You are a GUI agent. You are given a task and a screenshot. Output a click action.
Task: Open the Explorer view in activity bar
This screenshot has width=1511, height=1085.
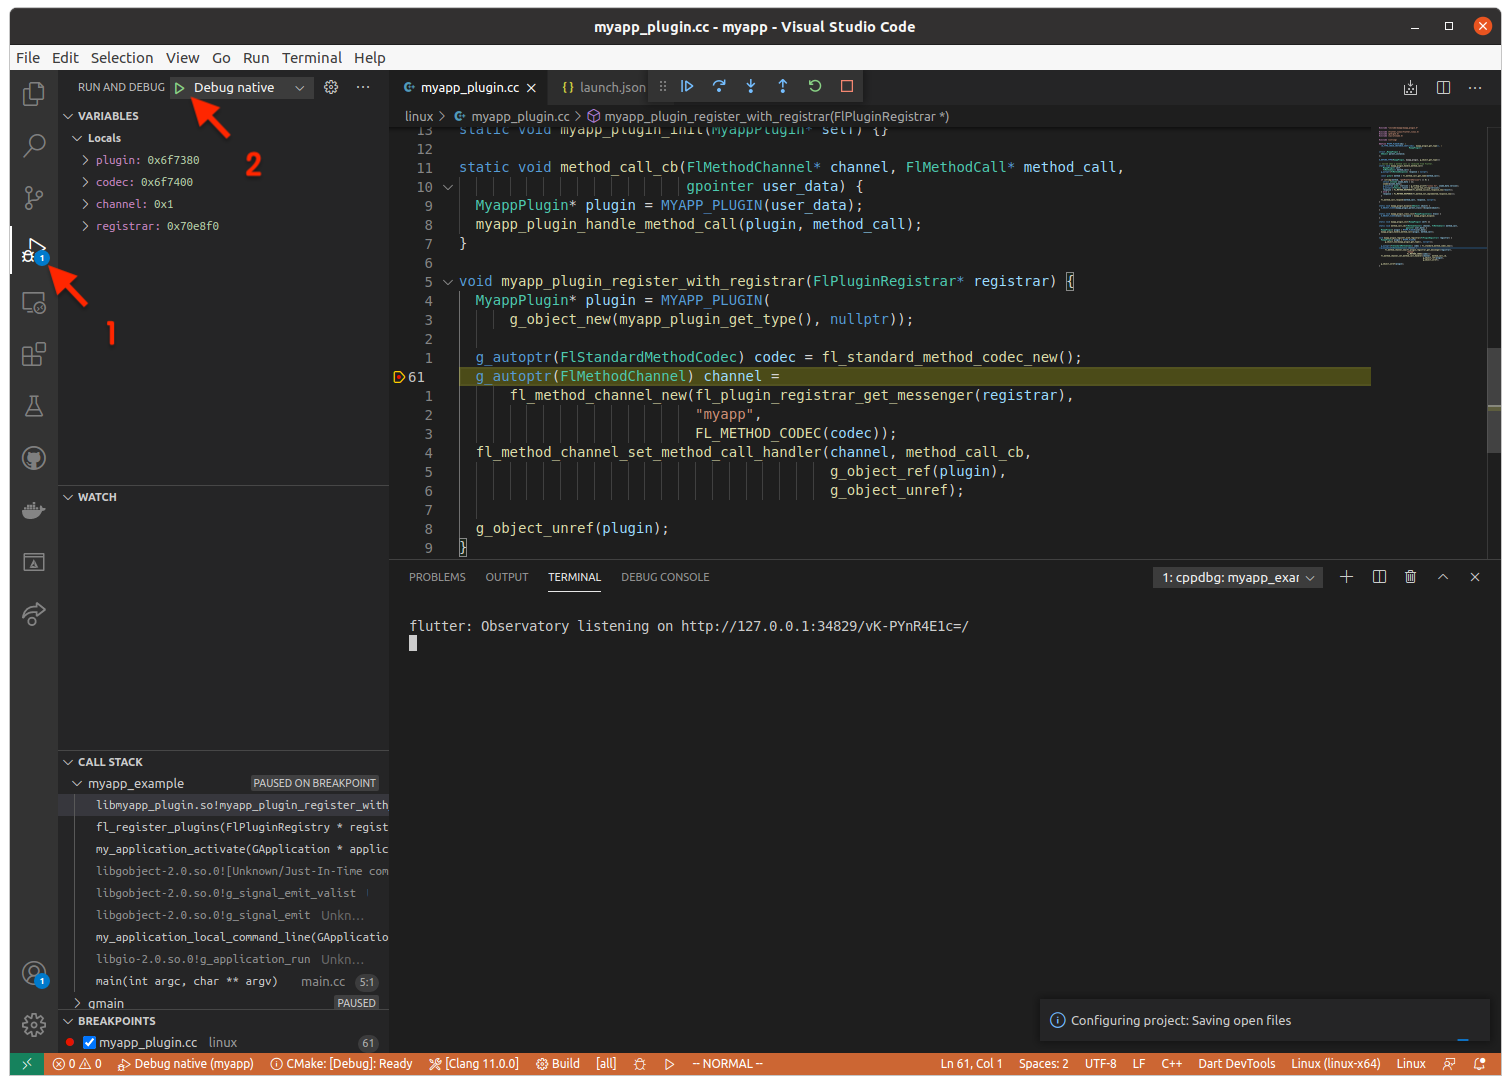(34, 94)
